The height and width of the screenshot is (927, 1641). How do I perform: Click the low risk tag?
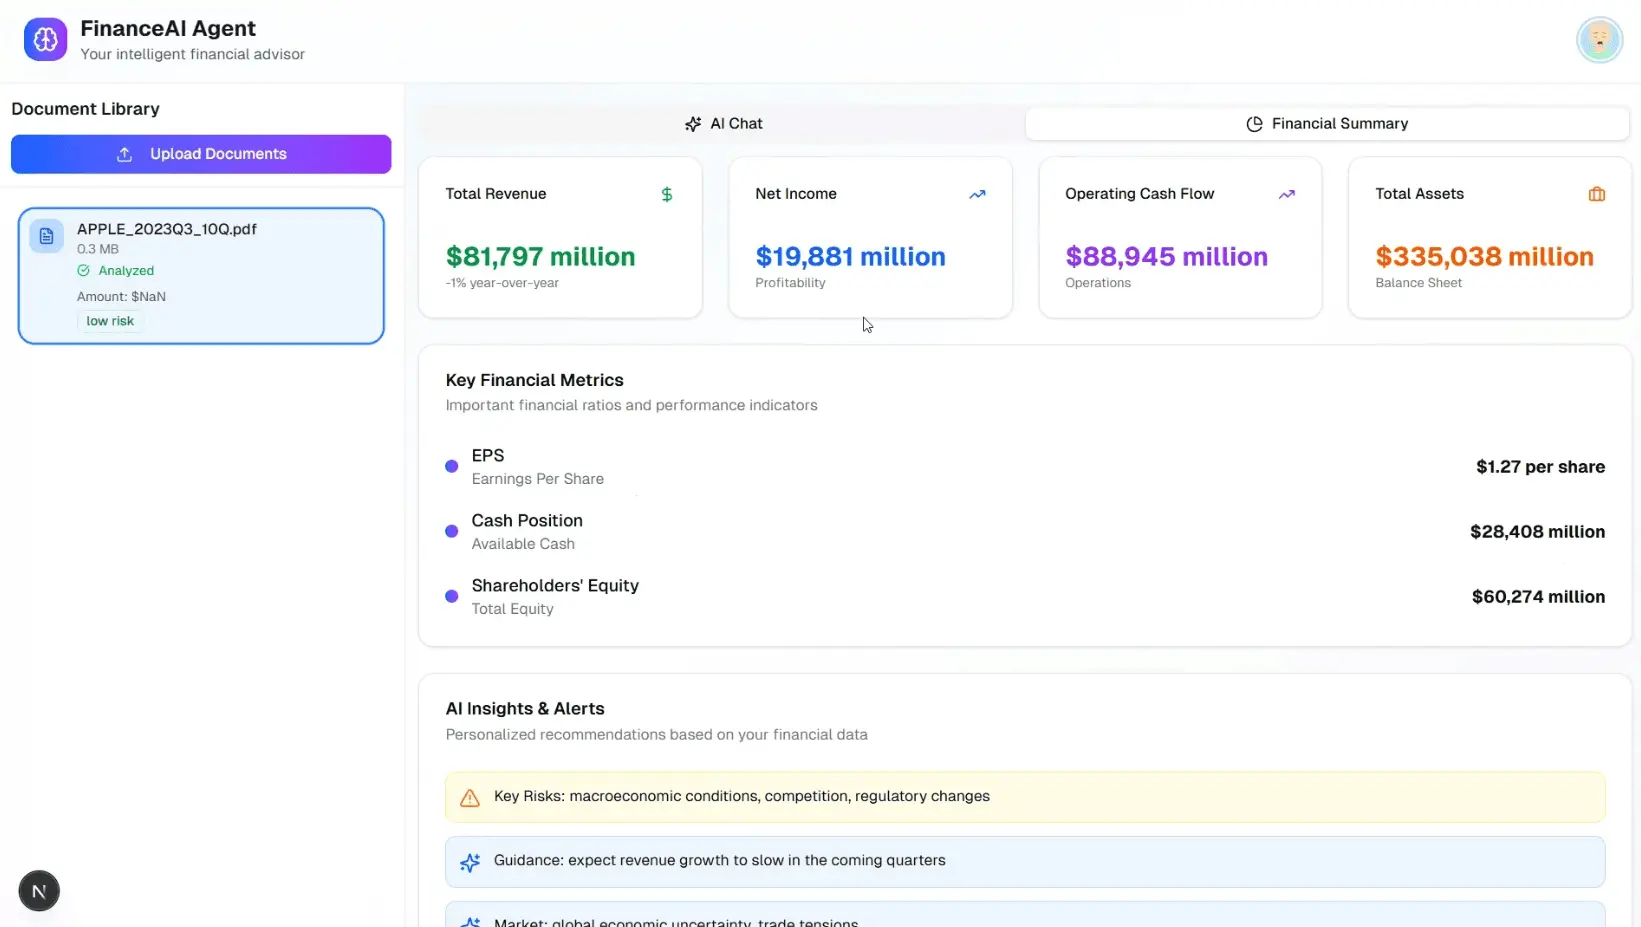tap(110, 321)
